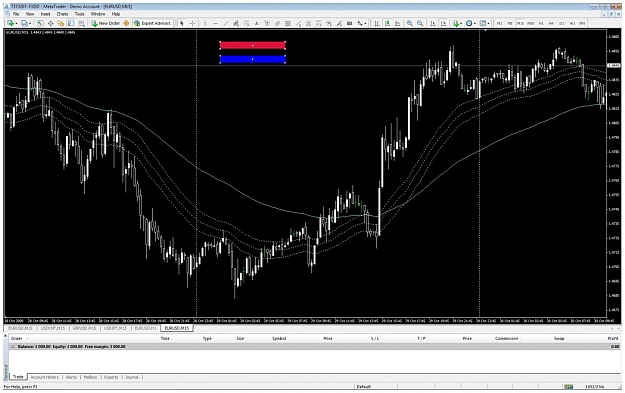Open the Tools menu
Image resolution: width=625 pixels, height=393 pixels.
[79, 14]
